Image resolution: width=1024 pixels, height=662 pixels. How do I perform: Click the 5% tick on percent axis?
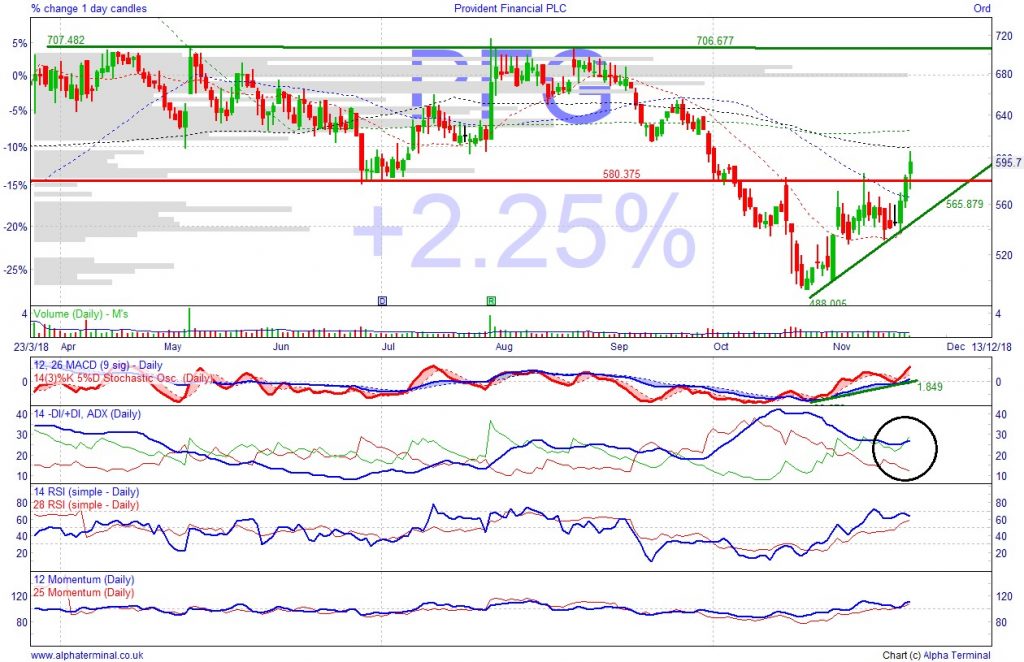click(20, 44)
